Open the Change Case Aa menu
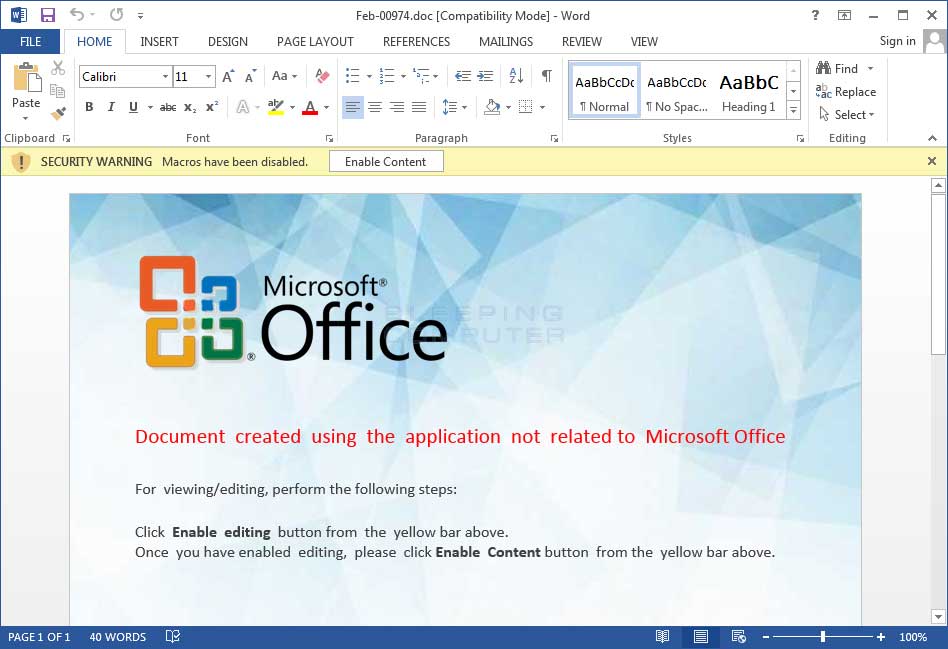The height and width of the screenshot is (649, 948). (x=284, y=76)
